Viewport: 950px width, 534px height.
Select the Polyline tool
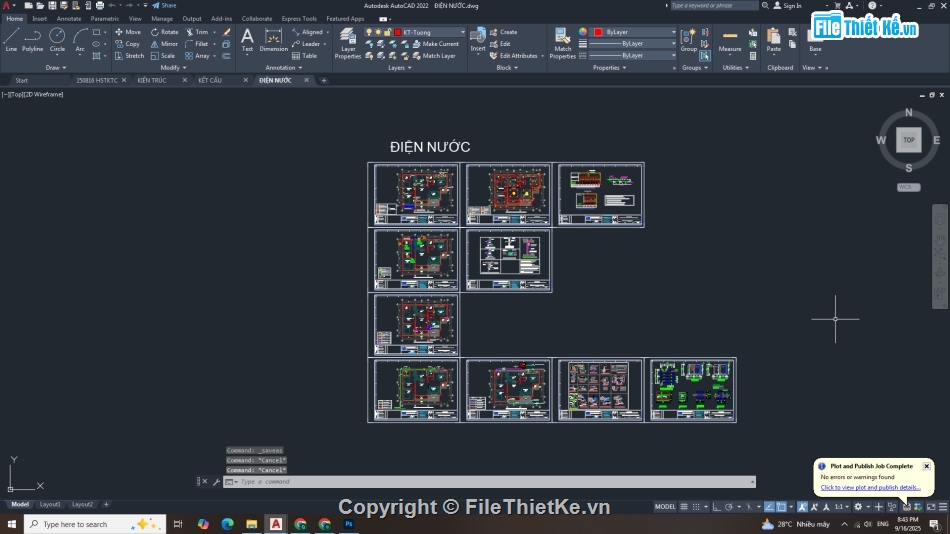[33, 40]
